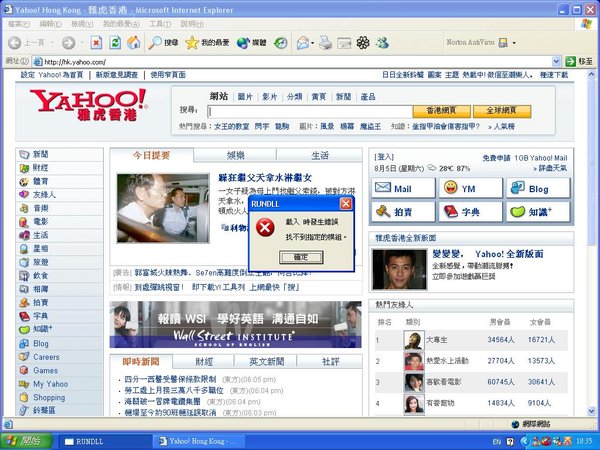600x450 pixels.
Task: Click the 財經 icon in left sidebar
Action: [24, 168]
